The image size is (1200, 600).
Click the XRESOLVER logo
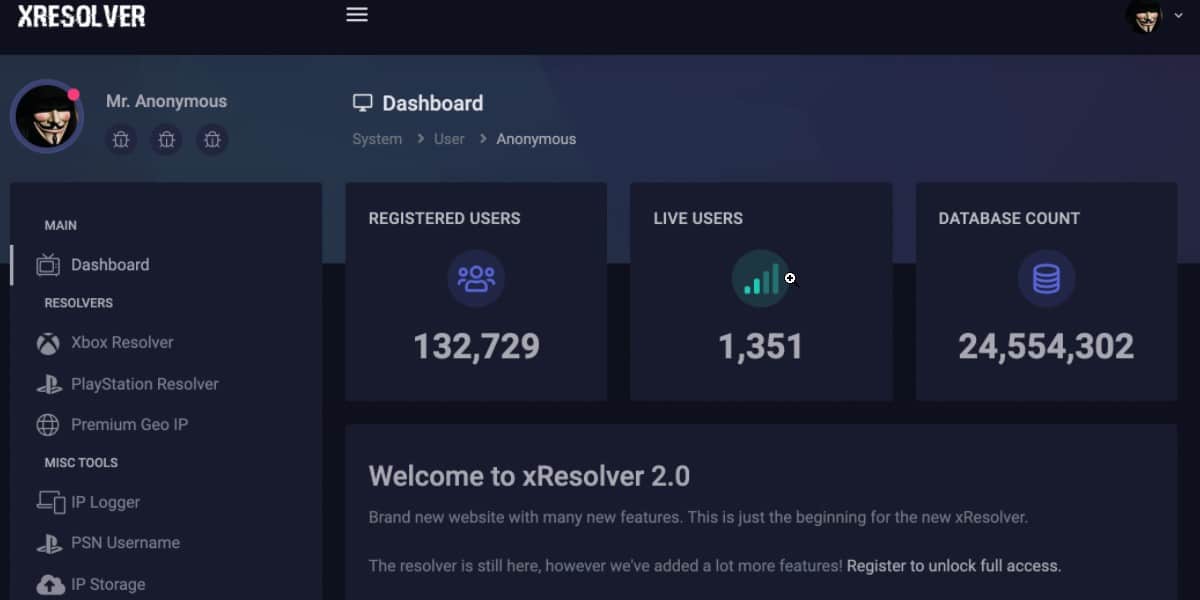81,16
